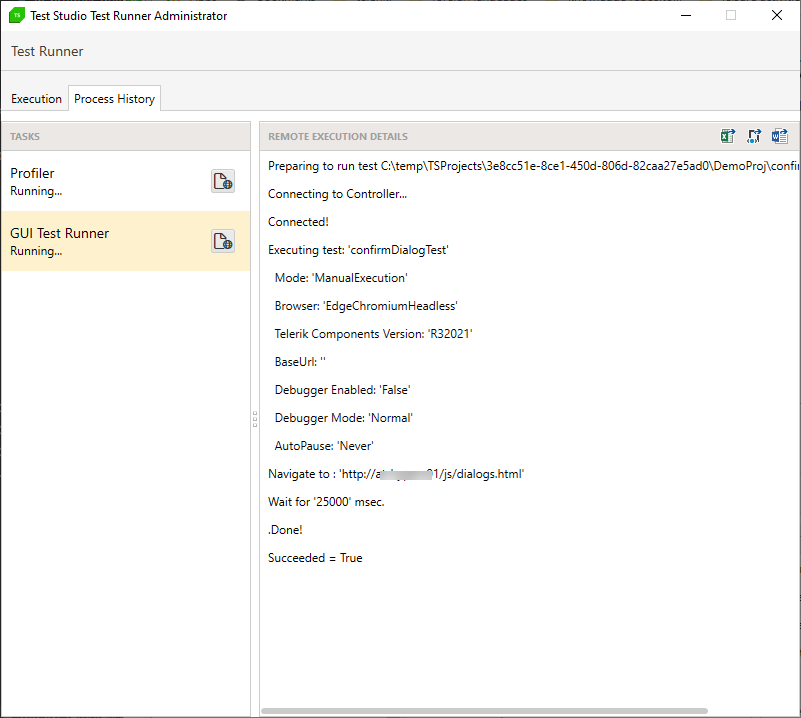Click the 'Navigate to' dialogs.html line

click(x=396, y=474)
